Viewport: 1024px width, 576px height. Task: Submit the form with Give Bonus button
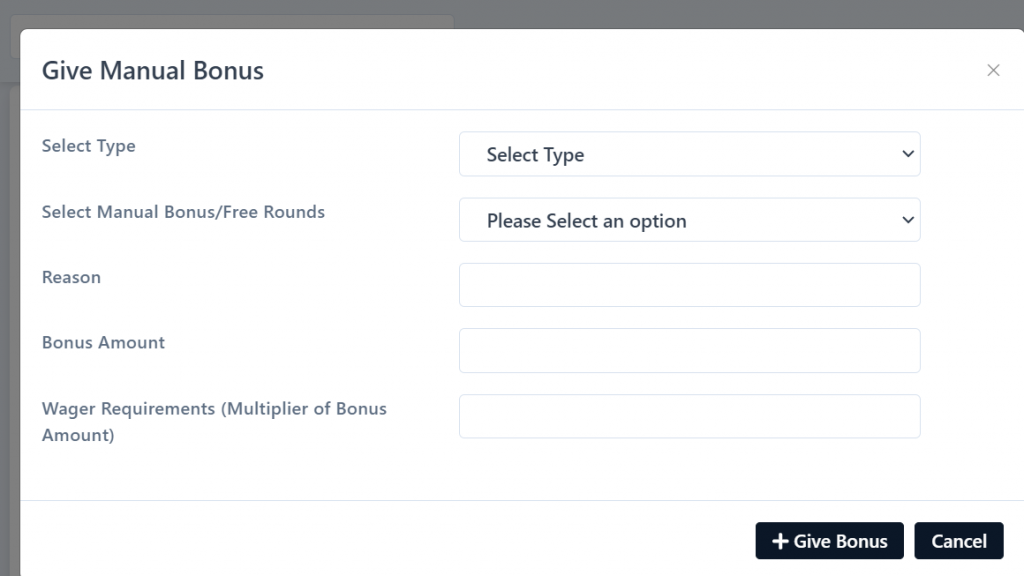click(829, 541)
